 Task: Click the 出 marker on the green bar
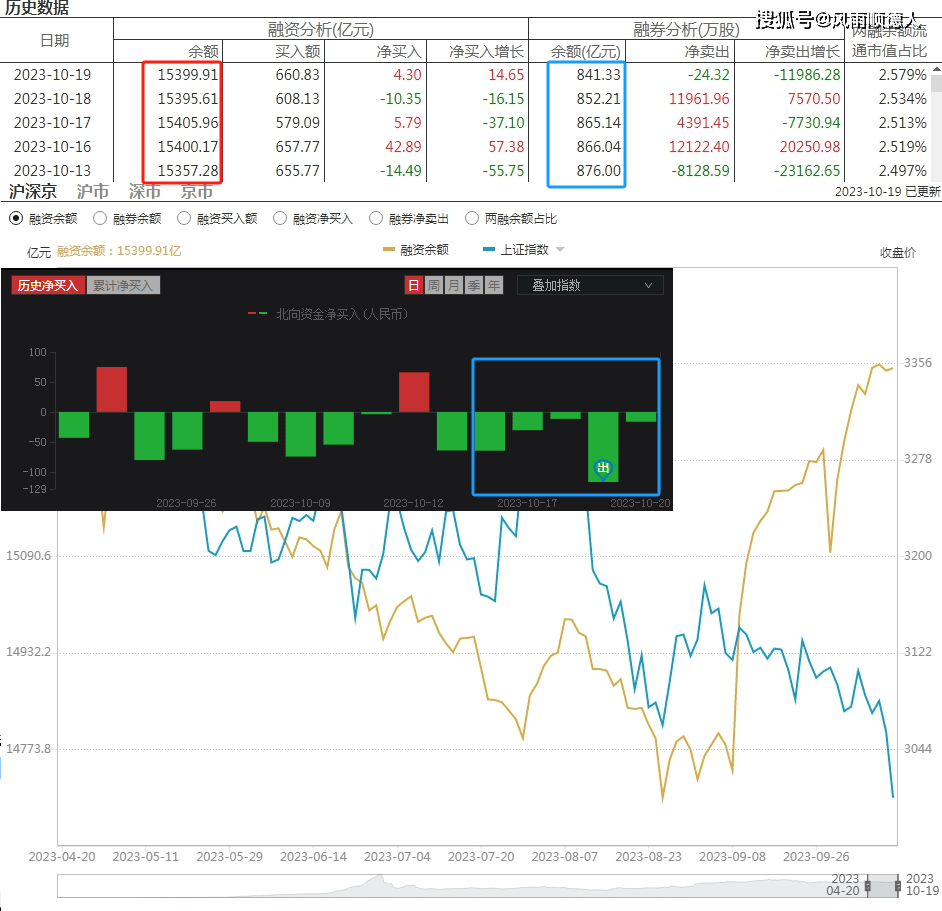[x=602, y=468]
